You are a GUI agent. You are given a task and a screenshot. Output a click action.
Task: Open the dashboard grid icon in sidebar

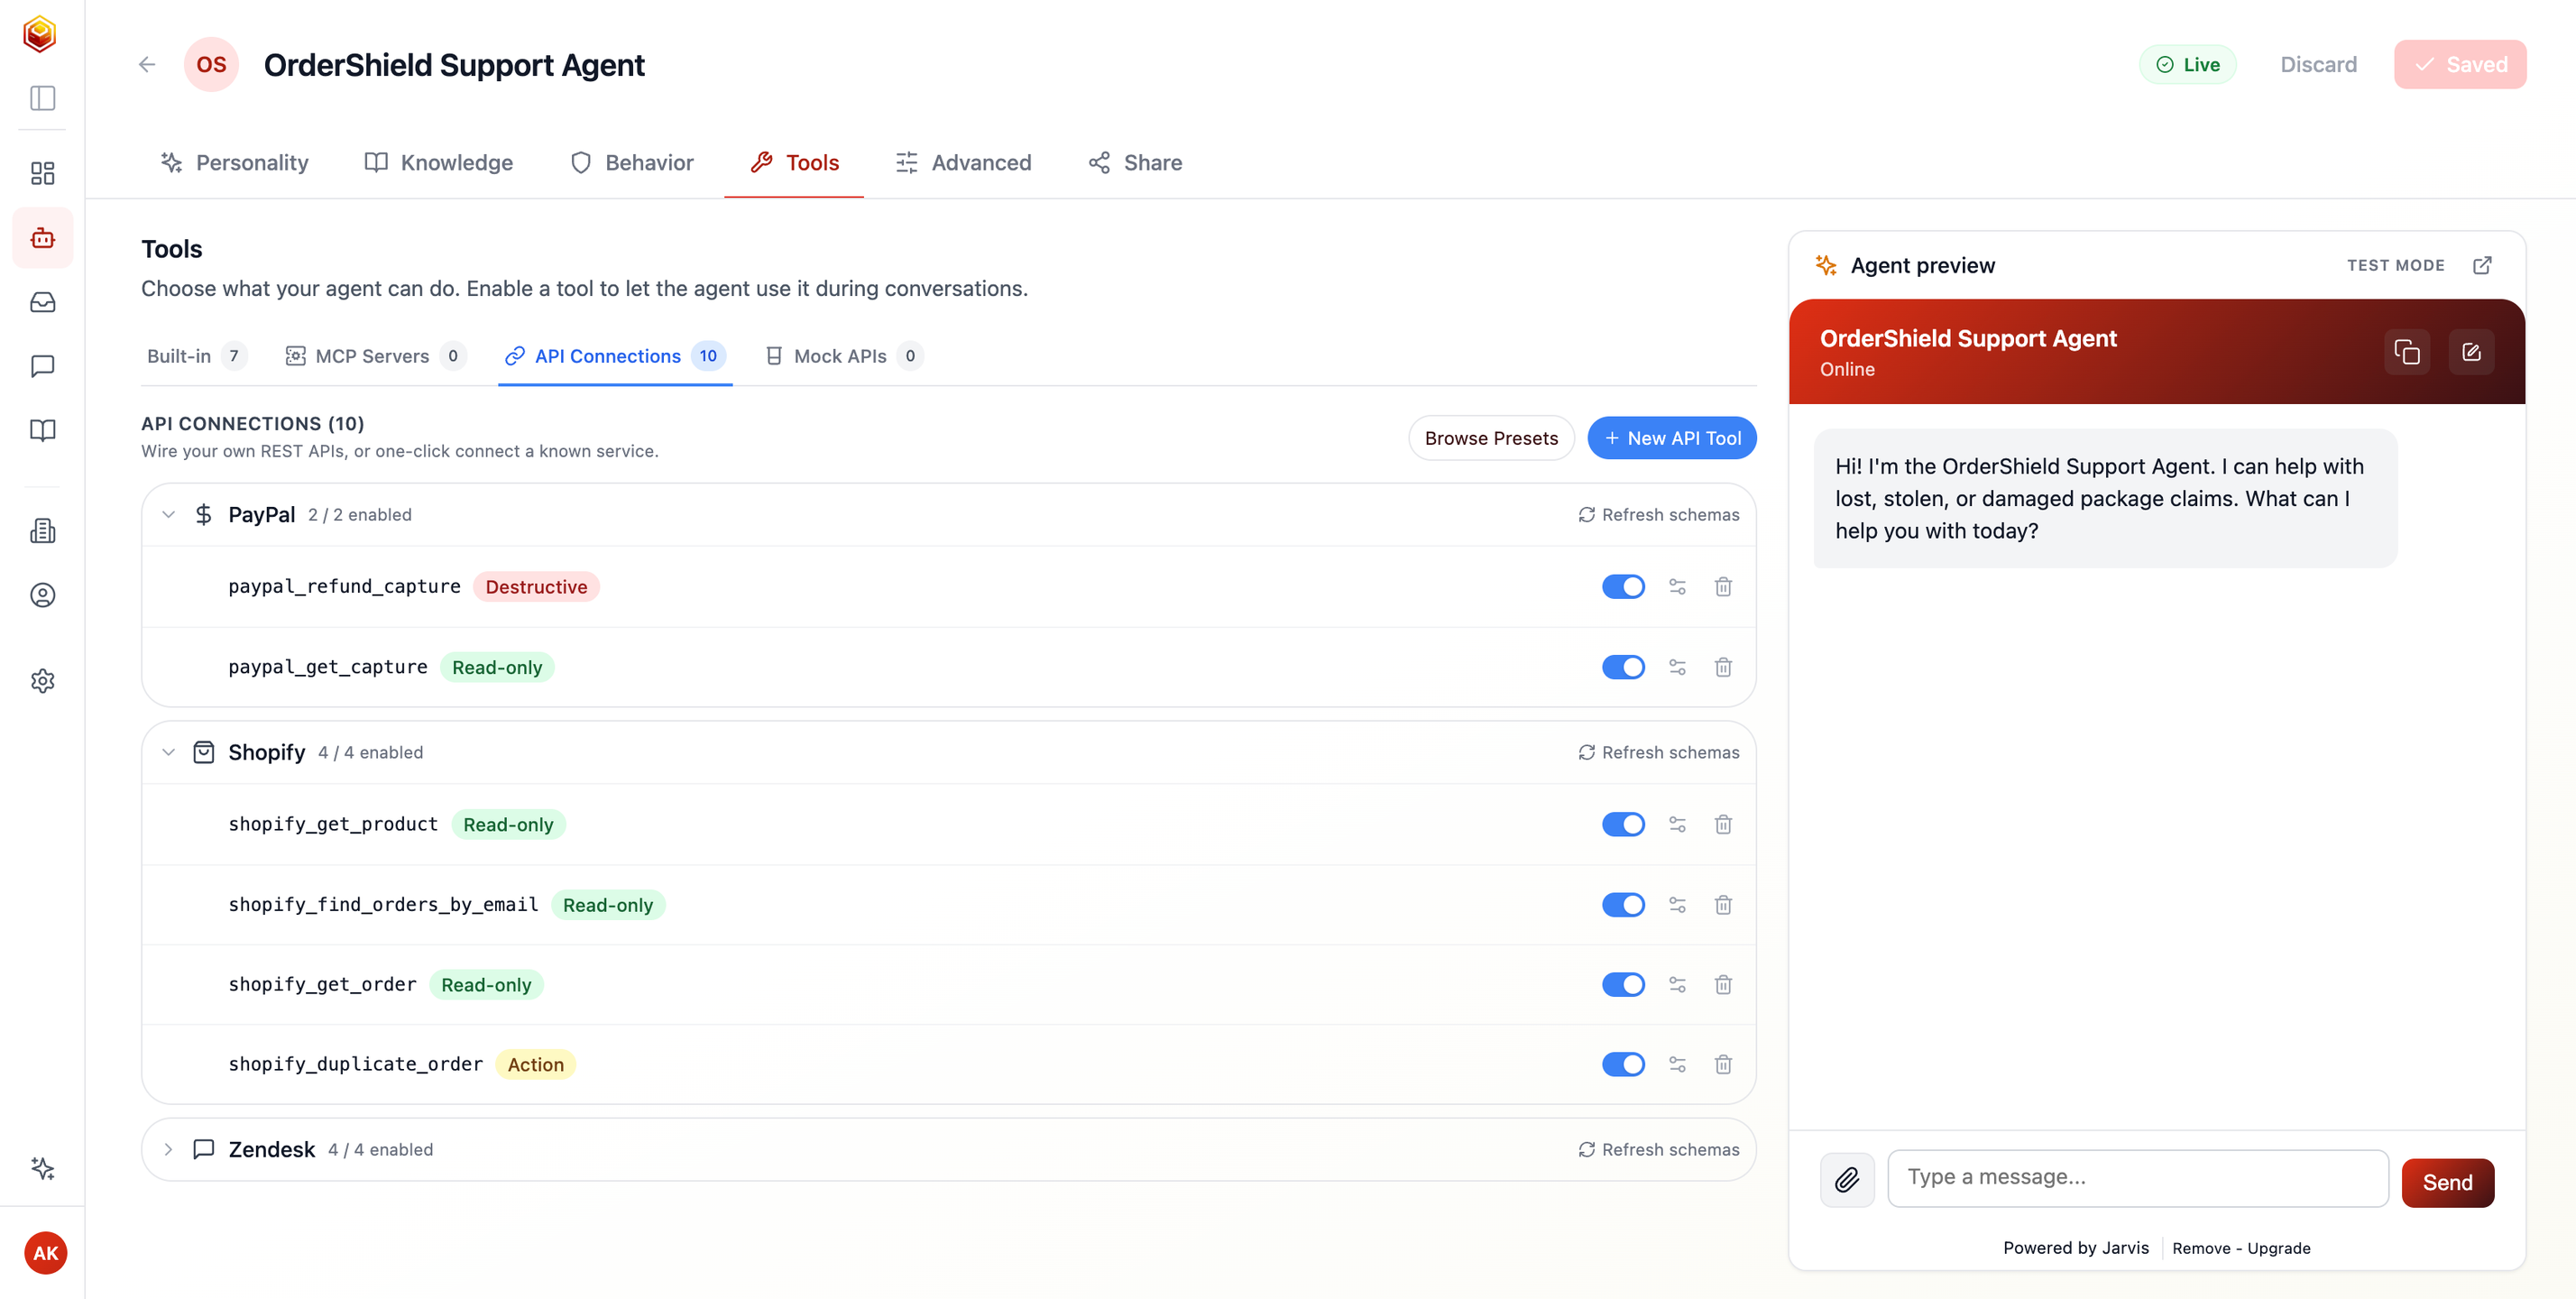[42, 173]
